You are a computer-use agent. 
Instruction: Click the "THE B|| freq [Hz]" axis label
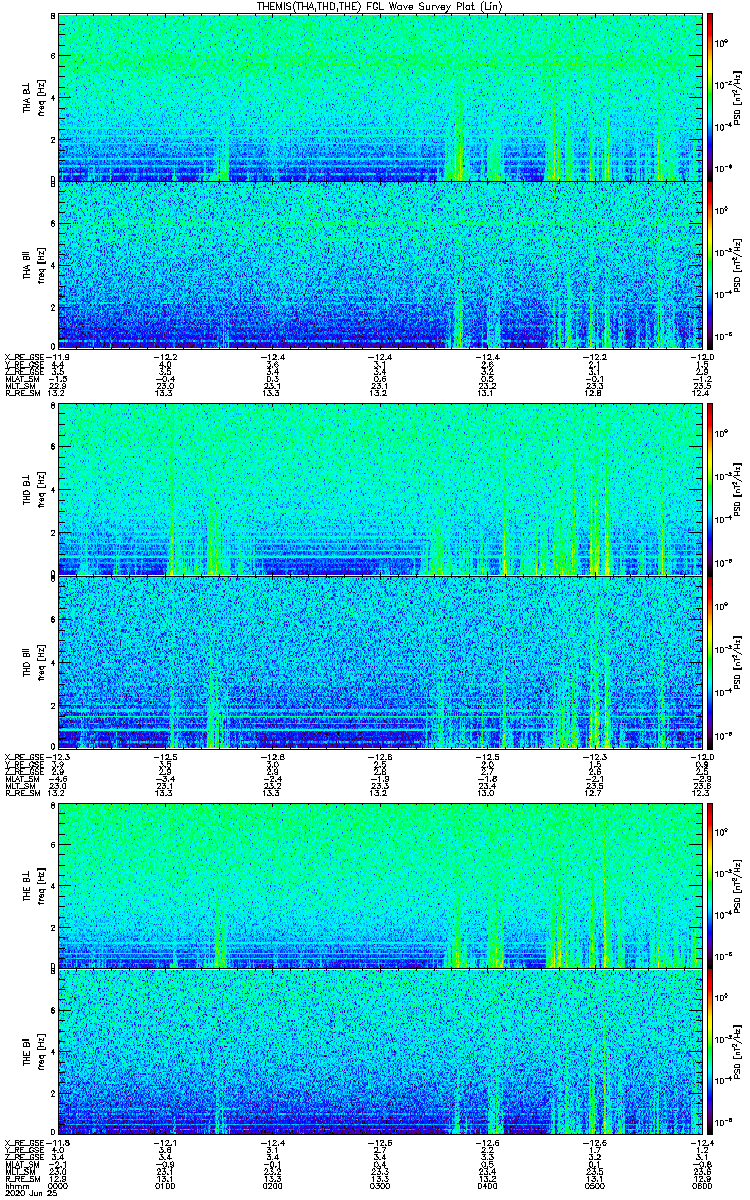33,1052
